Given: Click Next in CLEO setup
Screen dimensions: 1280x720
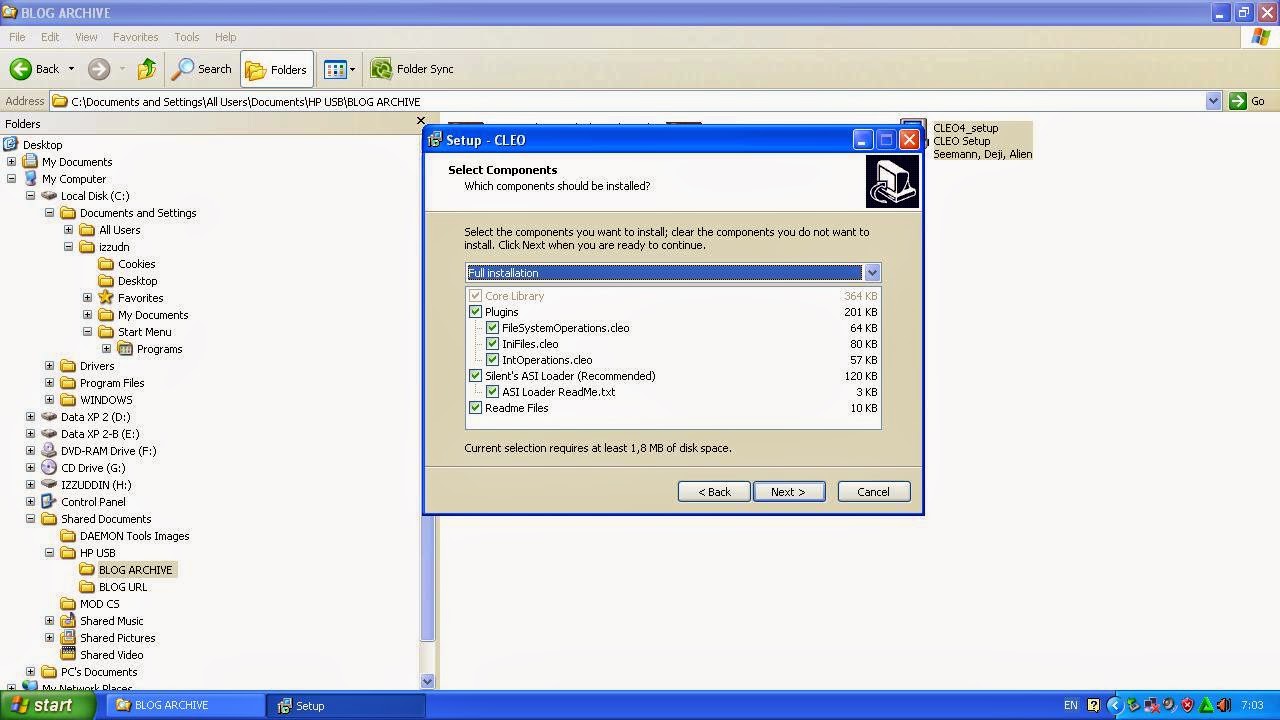Looking at the screenshot, I should coord(788,492).
